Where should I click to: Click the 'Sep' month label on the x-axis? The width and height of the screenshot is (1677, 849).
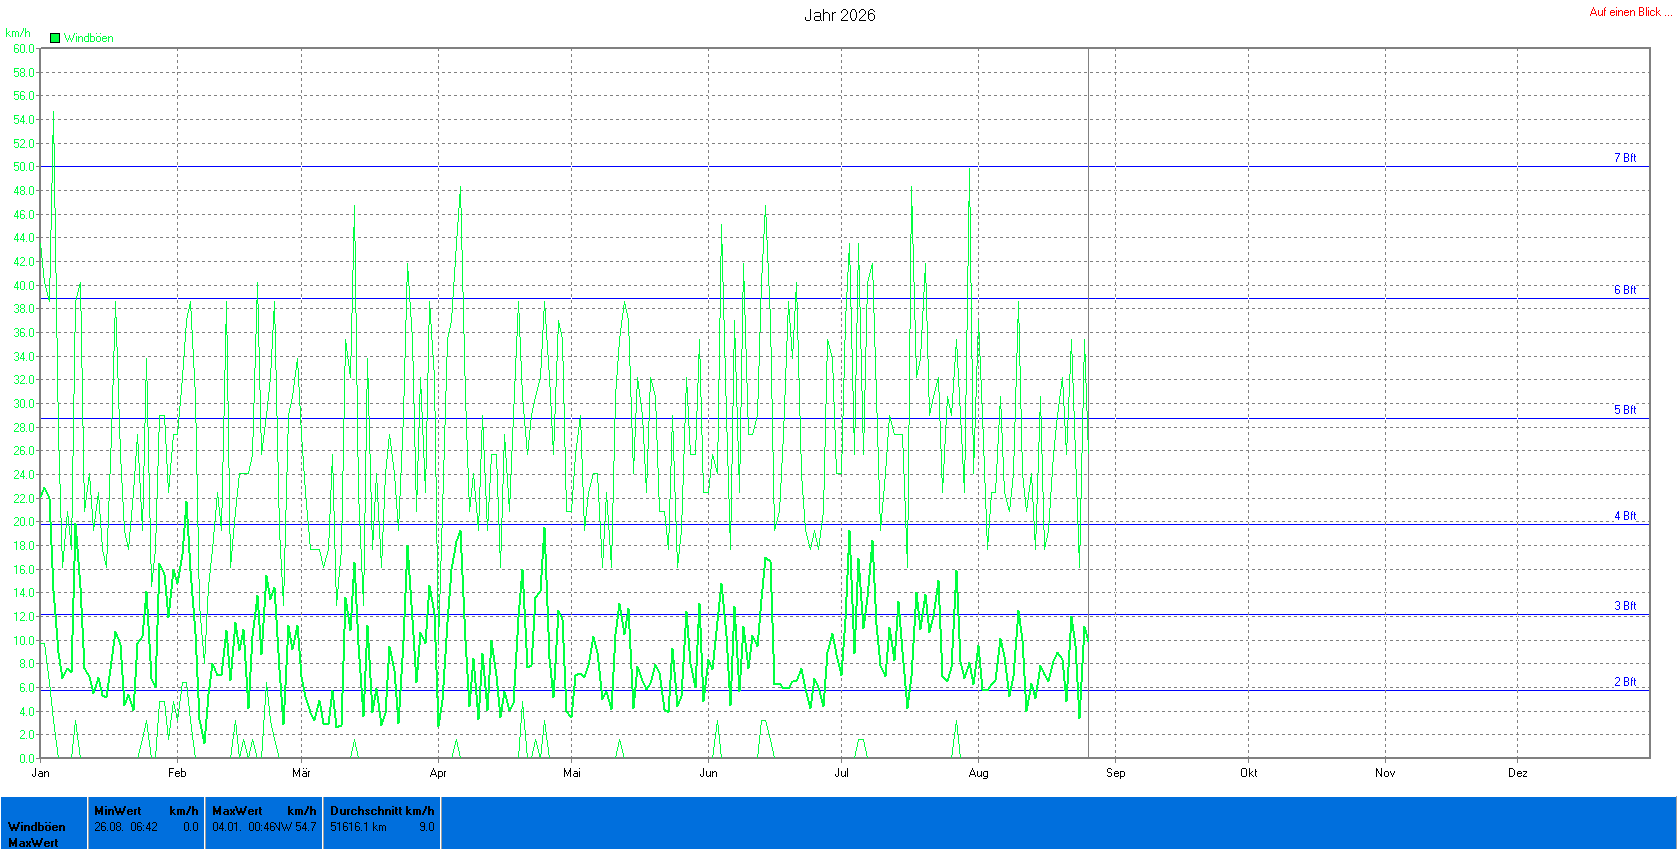(x=1116, y=773)
